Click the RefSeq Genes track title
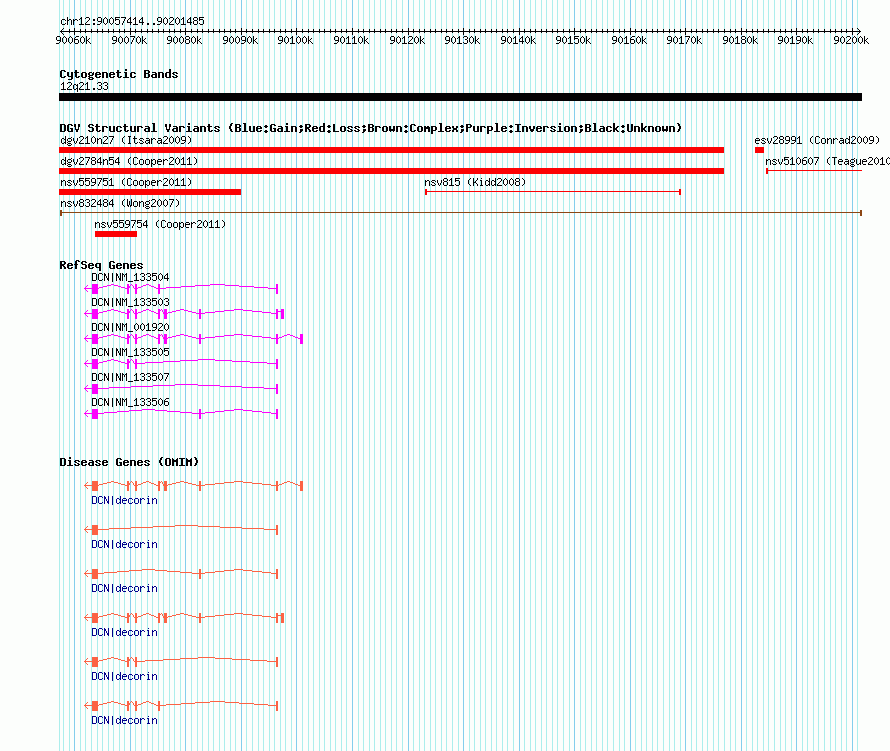 click(x=101, y=265)
